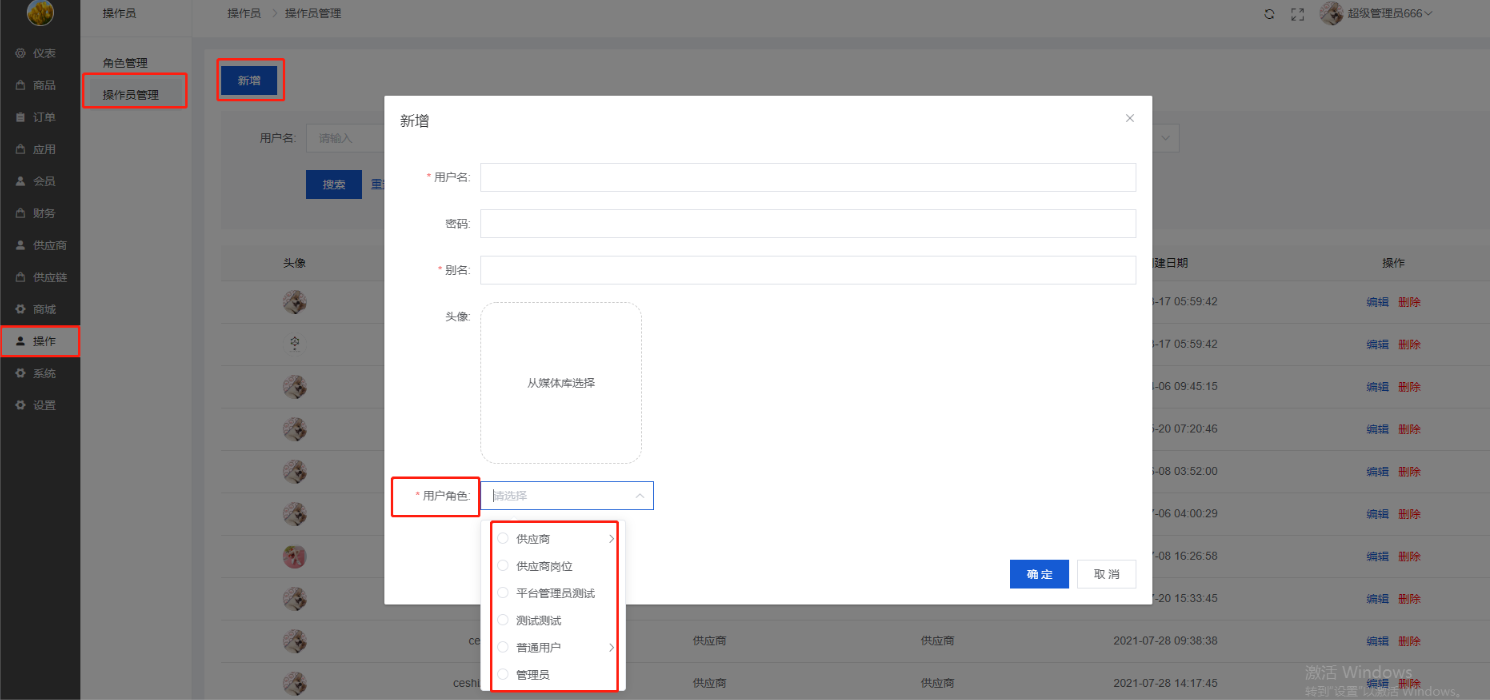Select the 供应商岗位 radio option

point(503,566)
